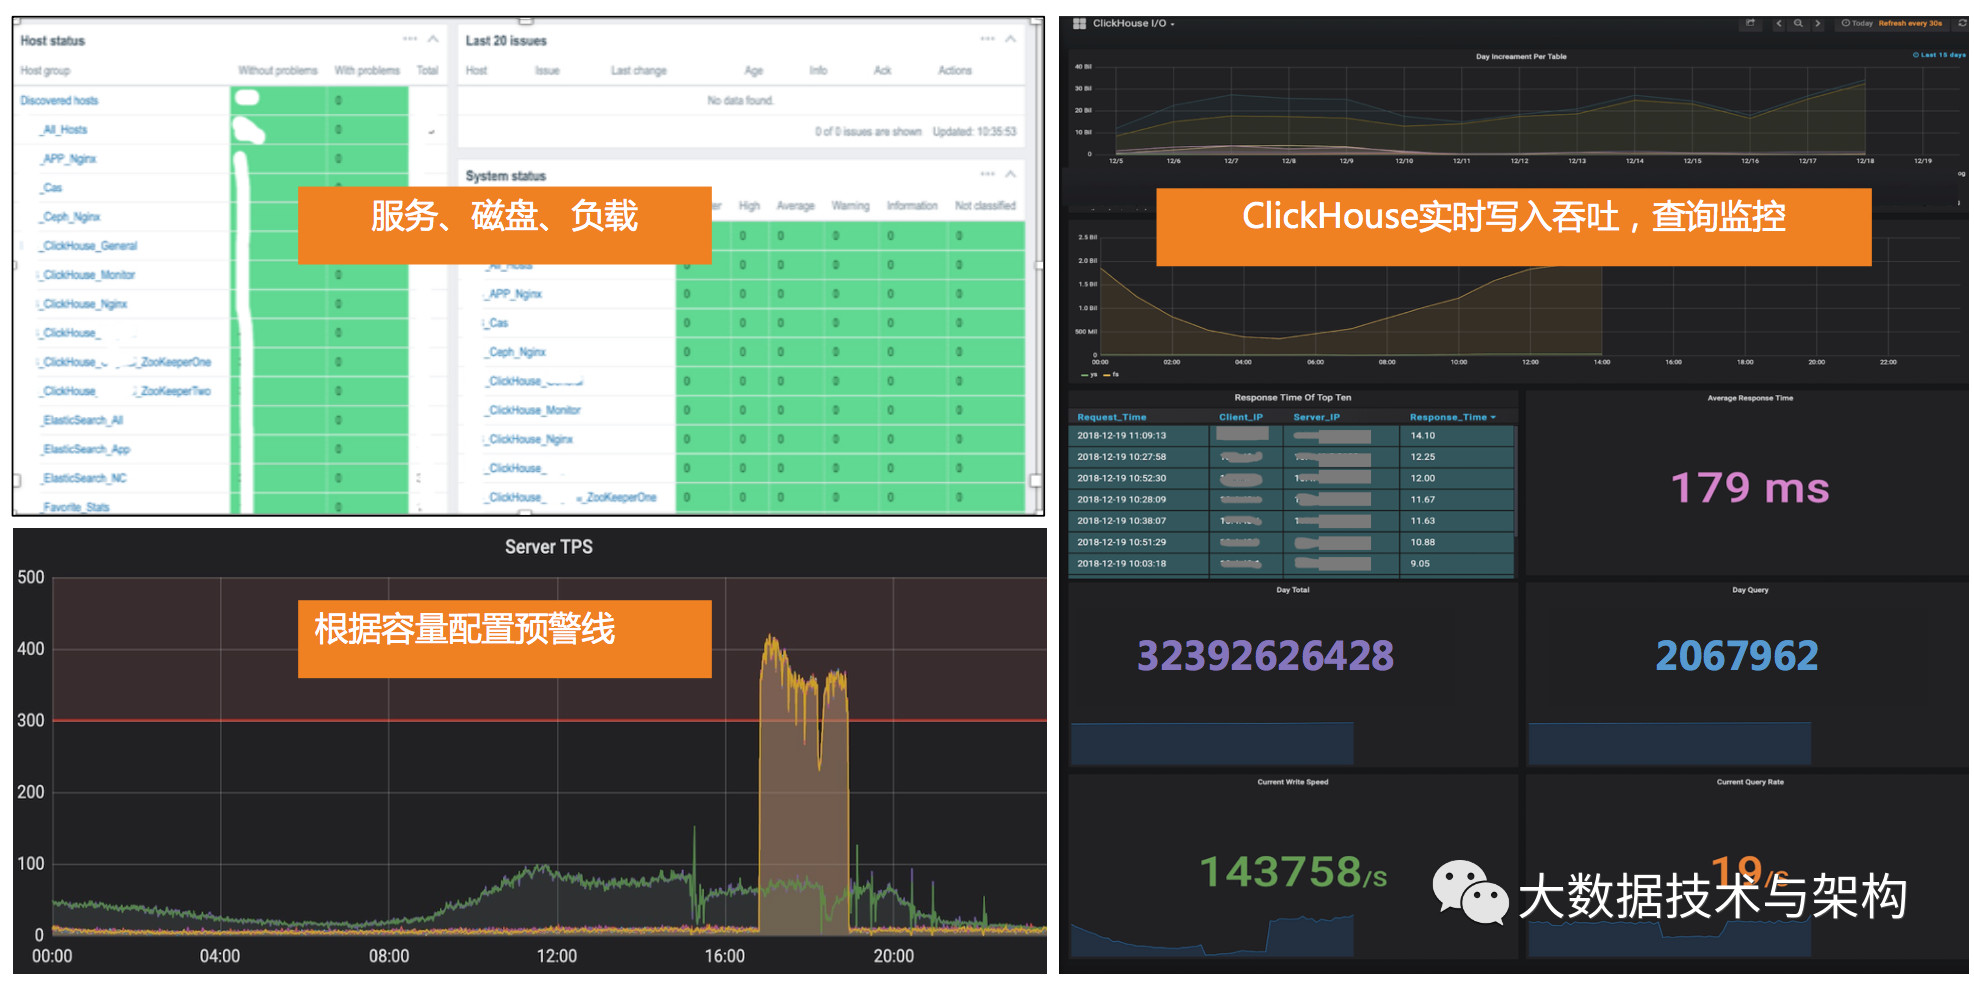Open _APP_Nginx in Host status list
1974x984 pixels.
[x=69, y=158]
